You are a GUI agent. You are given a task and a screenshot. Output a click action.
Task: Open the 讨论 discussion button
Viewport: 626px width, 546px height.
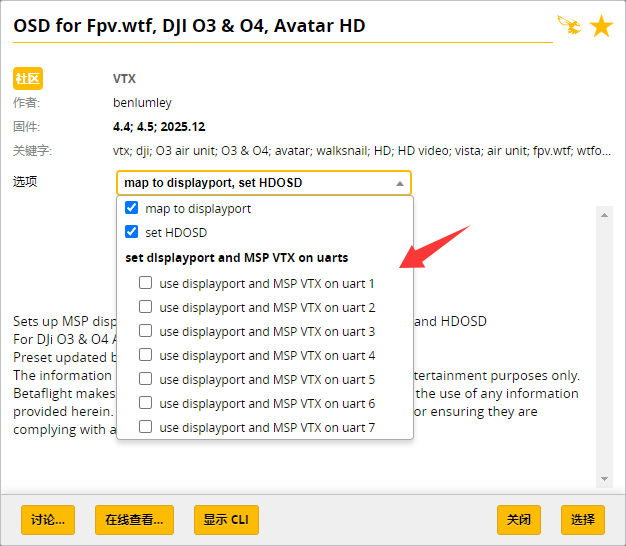coord(48,520)
